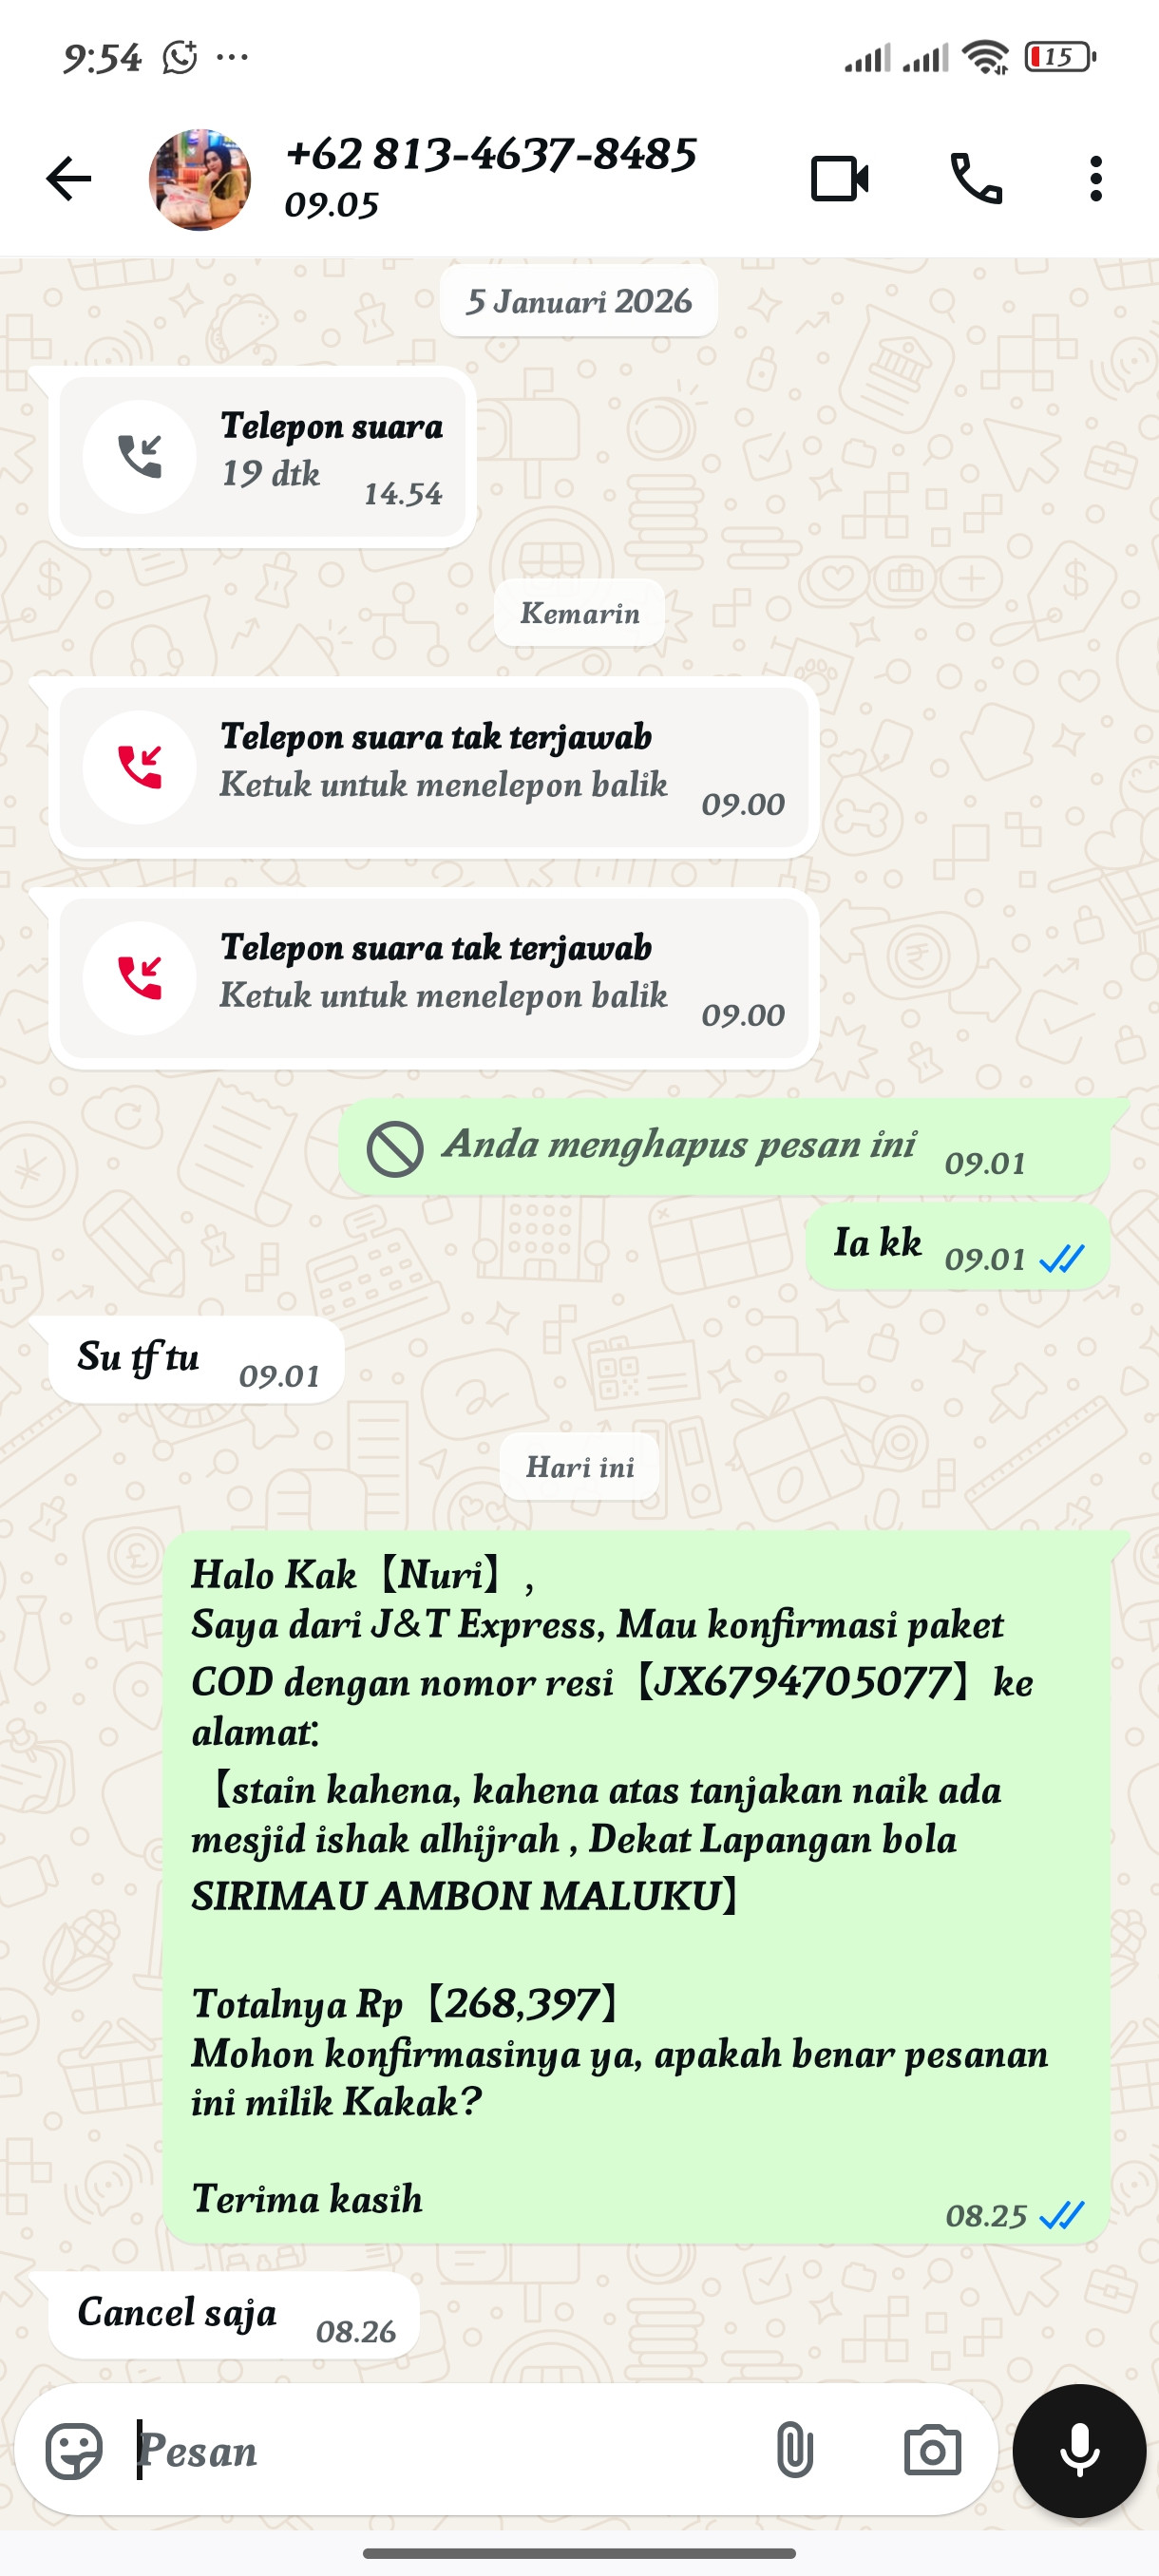Tap the "5 Januari 2026" date chip

pyautogui.click(x=579, y=301)
